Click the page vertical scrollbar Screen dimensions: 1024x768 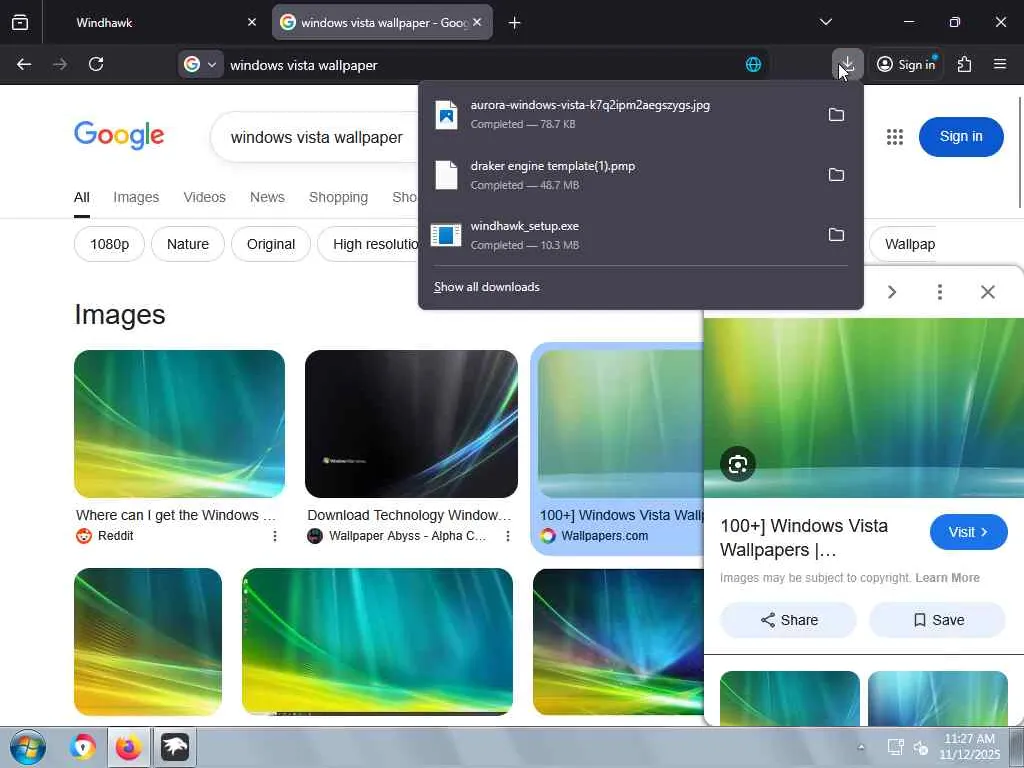pyautogui.click(x=1020, y=153)
